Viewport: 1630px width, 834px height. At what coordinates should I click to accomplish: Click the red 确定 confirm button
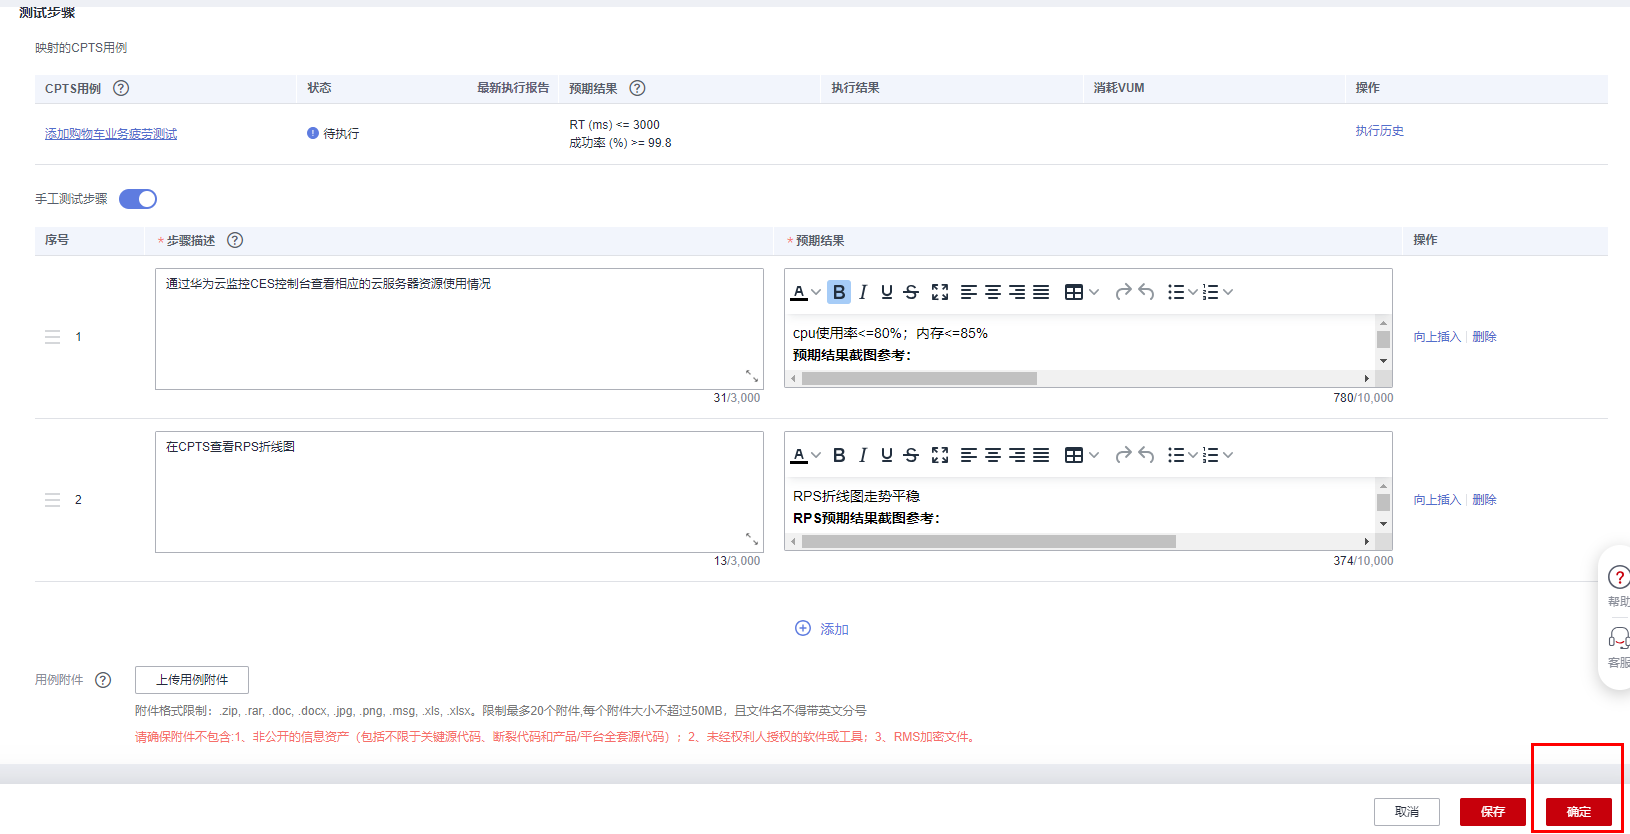point(1579,812)
